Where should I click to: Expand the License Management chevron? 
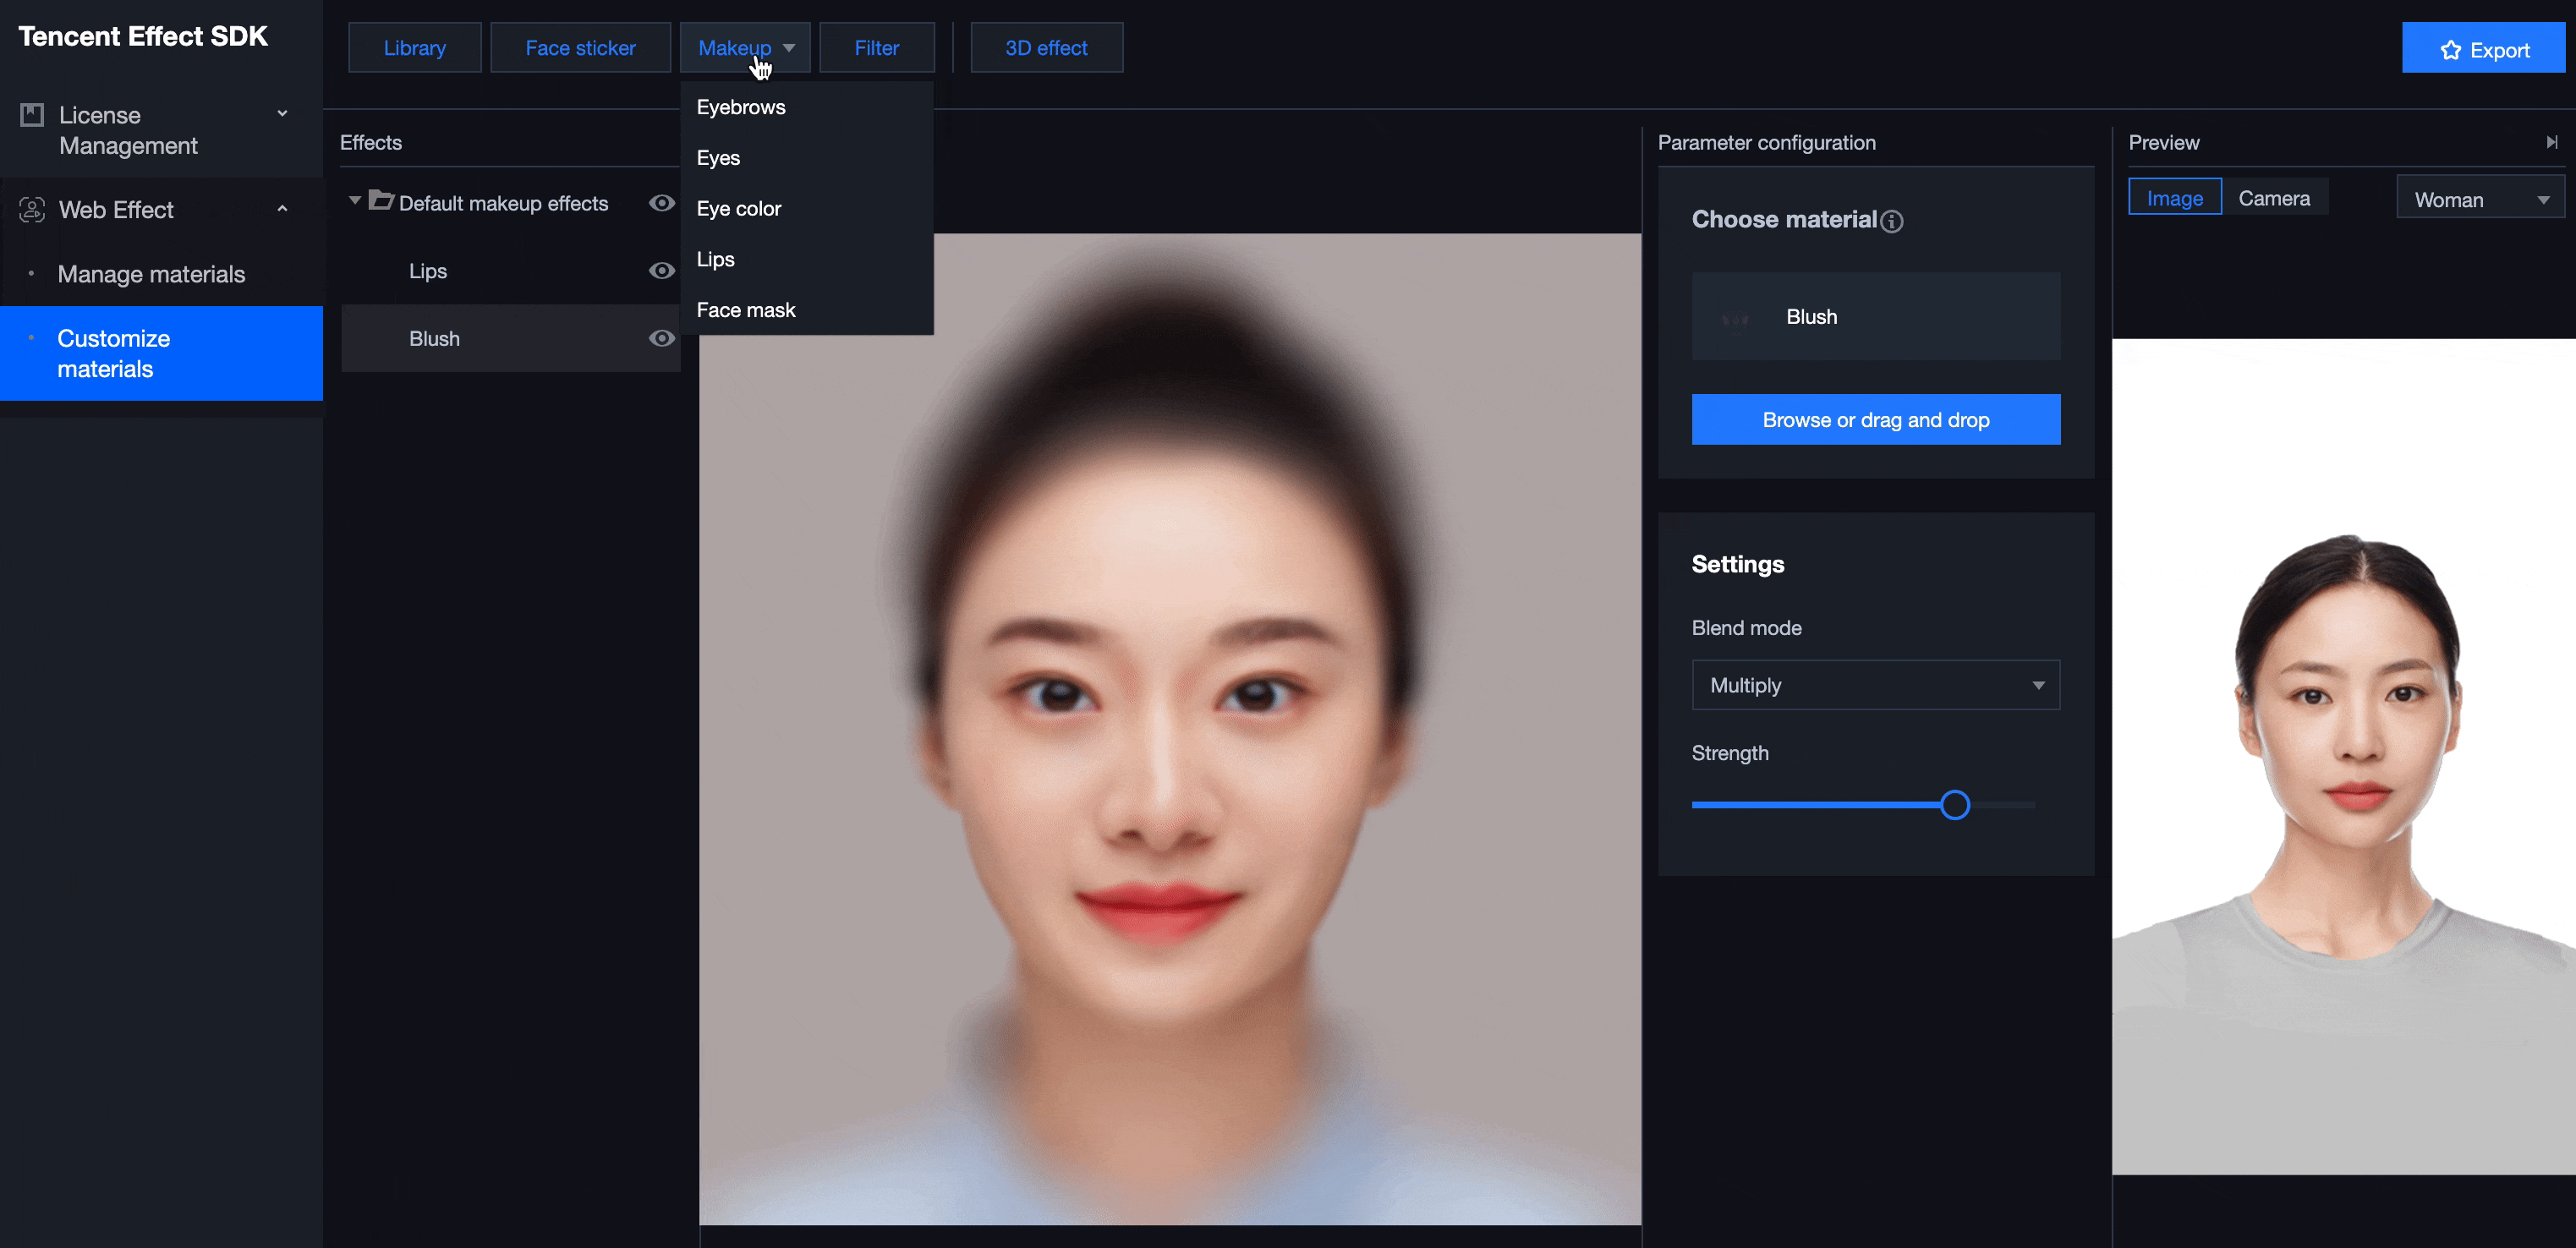click(282, 114)
